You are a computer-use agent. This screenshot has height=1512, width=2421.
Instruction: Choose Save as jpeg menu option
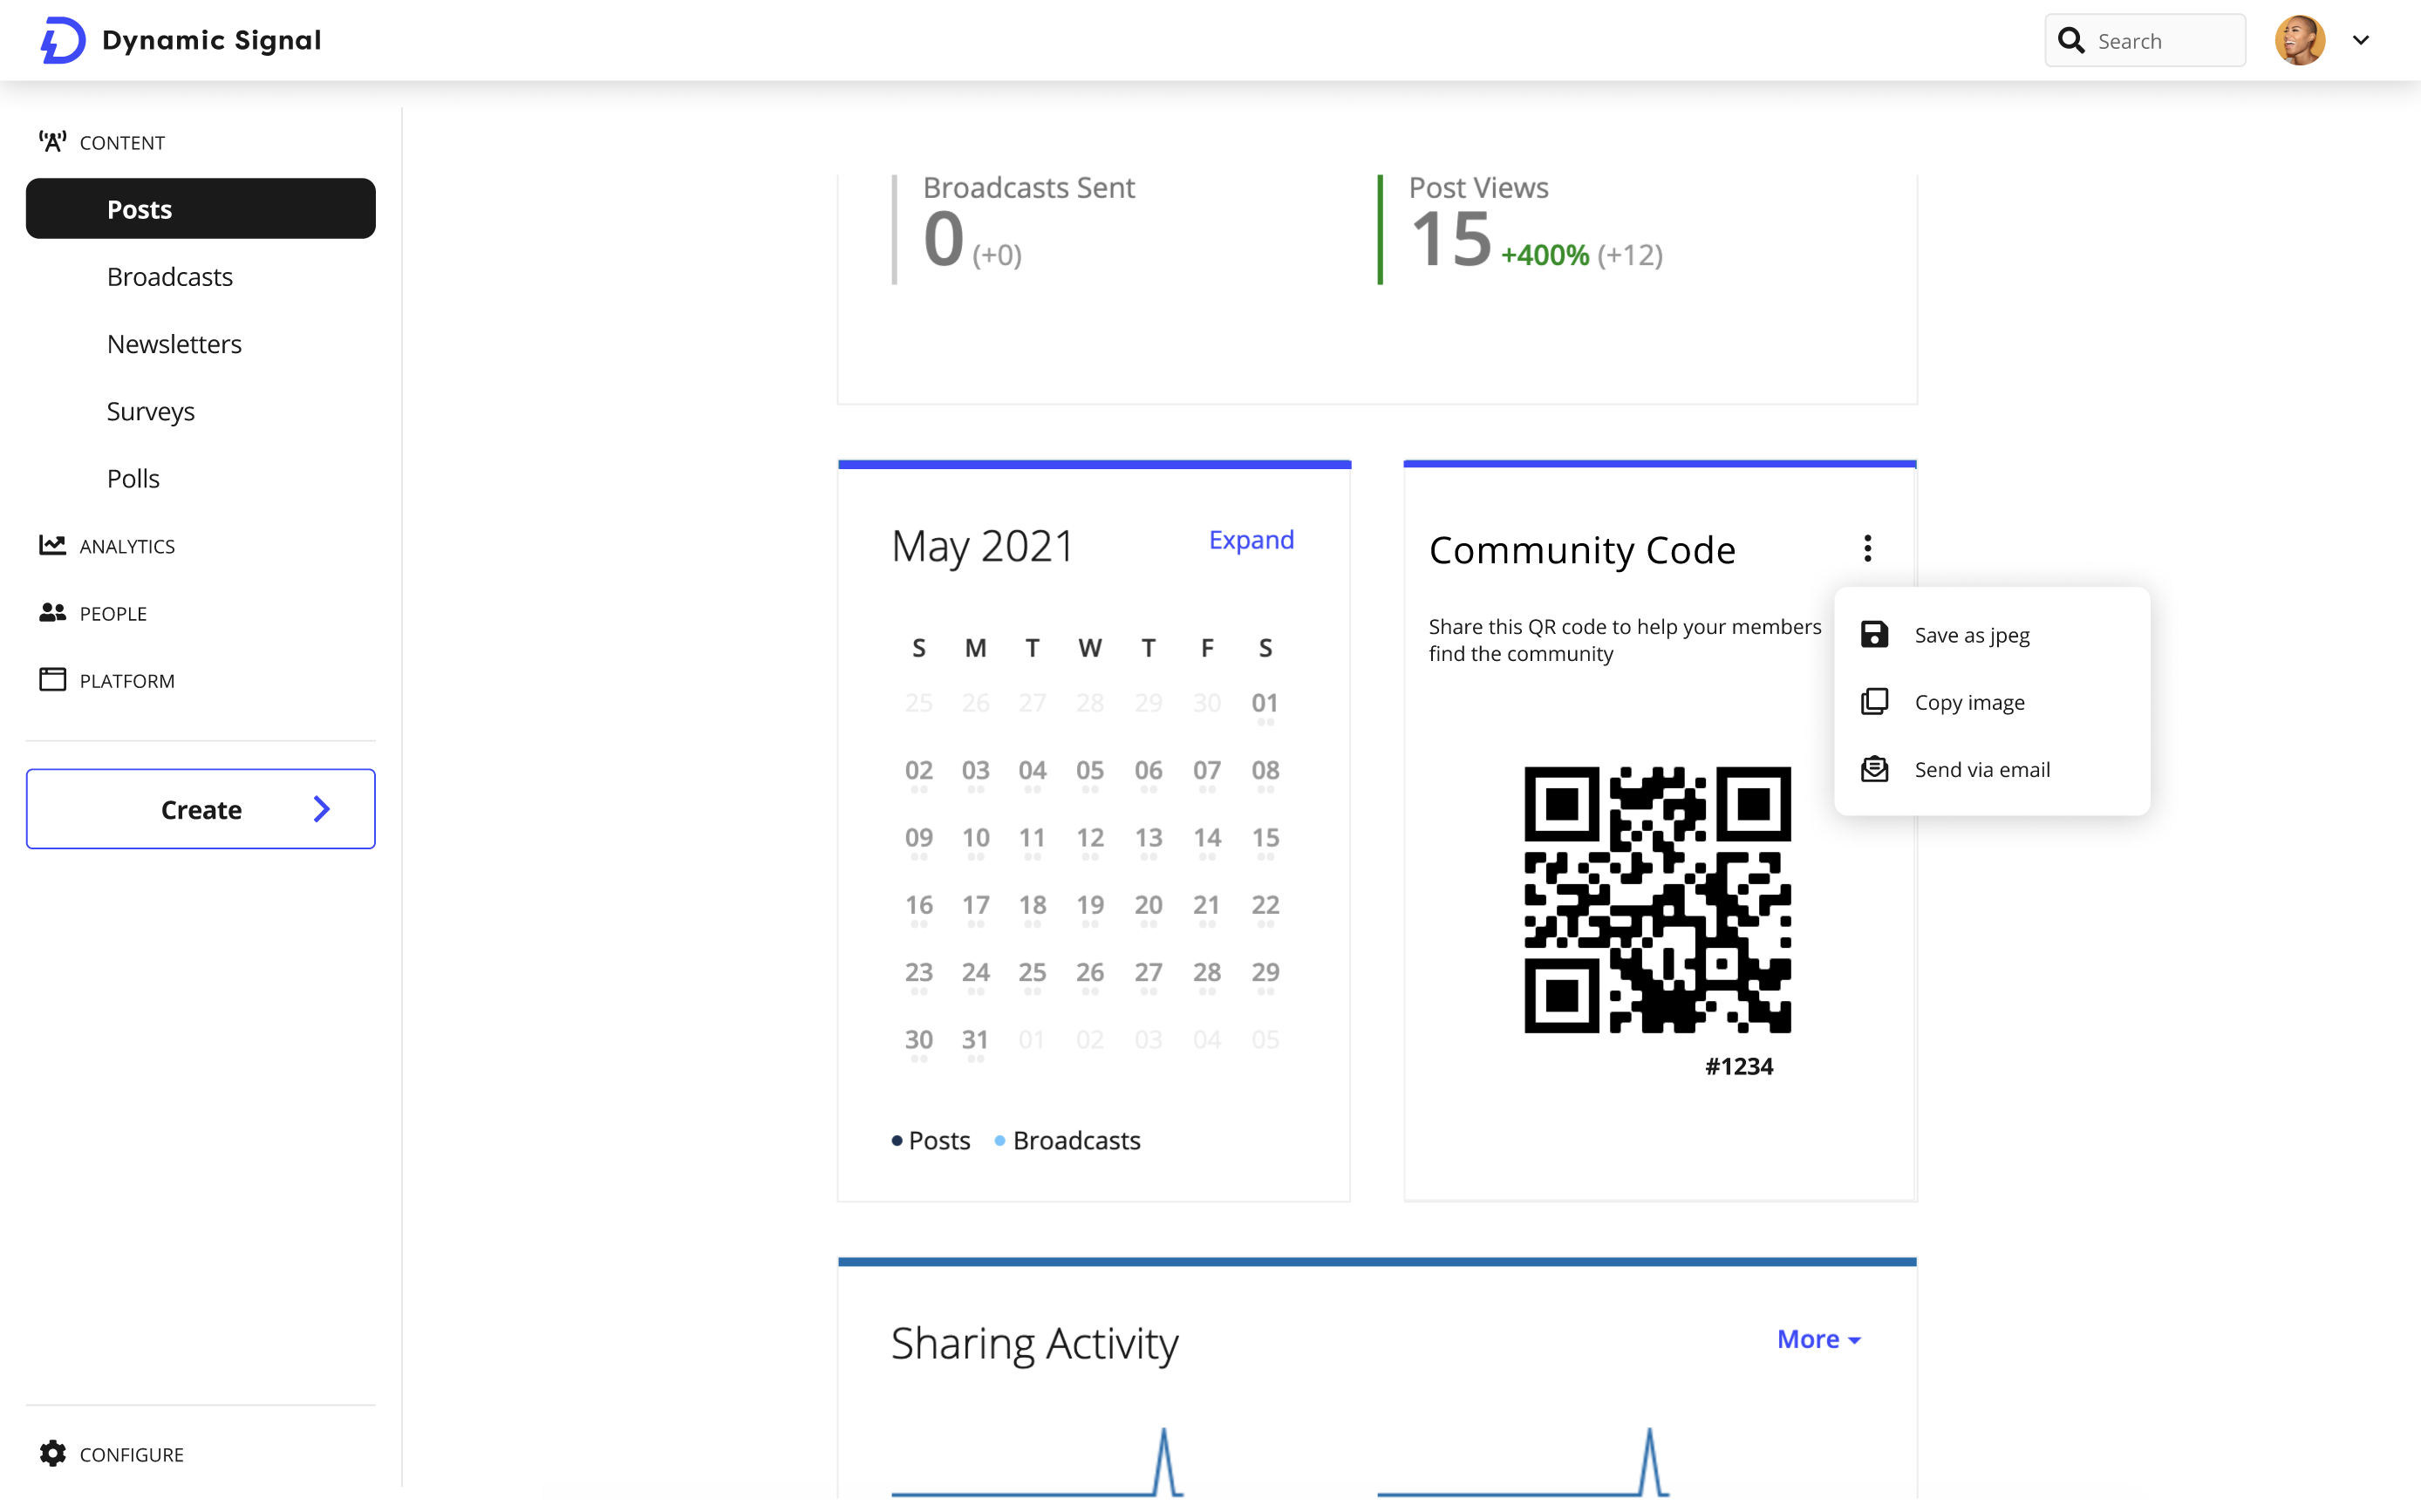point(1992,634)
